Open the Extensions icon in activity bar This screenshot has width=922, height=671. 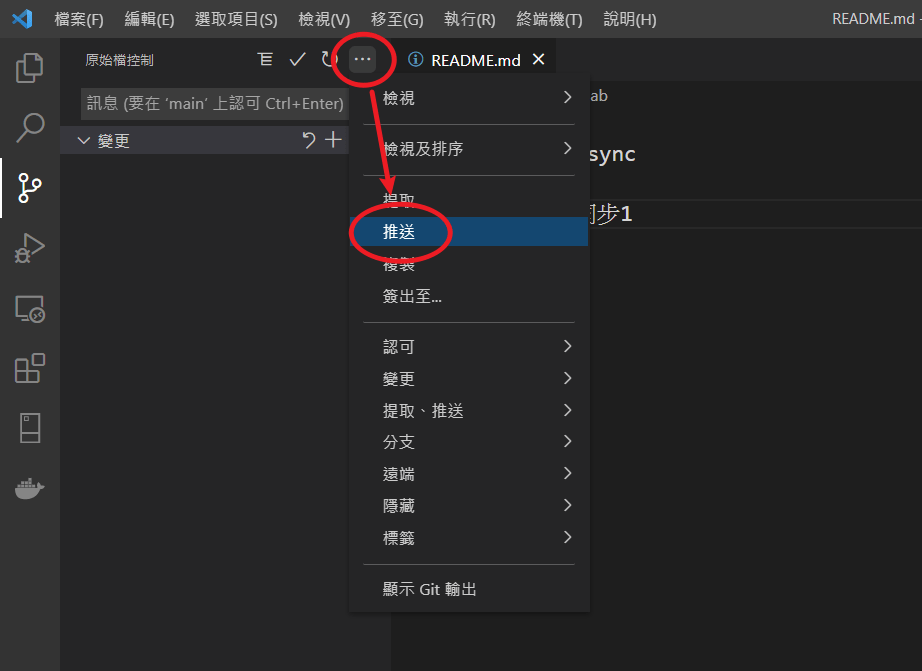click(29, 368)
